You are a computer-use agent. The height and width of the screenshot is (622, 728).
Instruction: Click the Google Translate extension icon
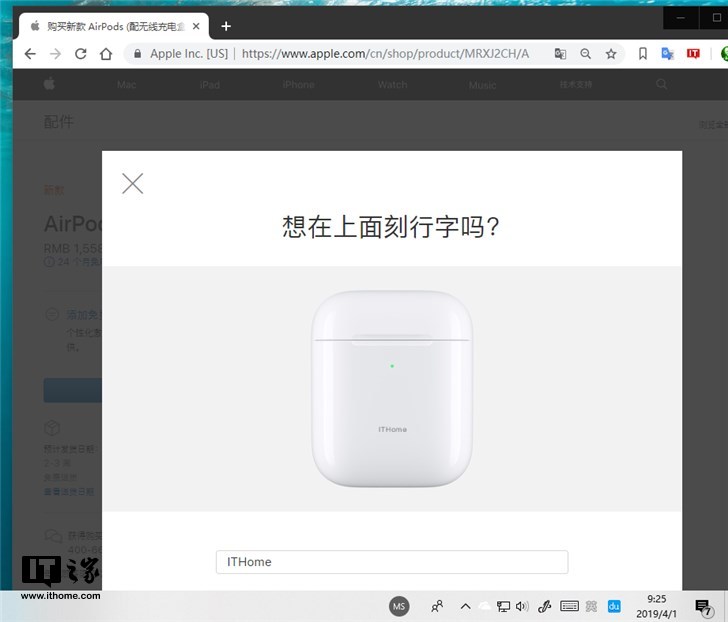668,54
